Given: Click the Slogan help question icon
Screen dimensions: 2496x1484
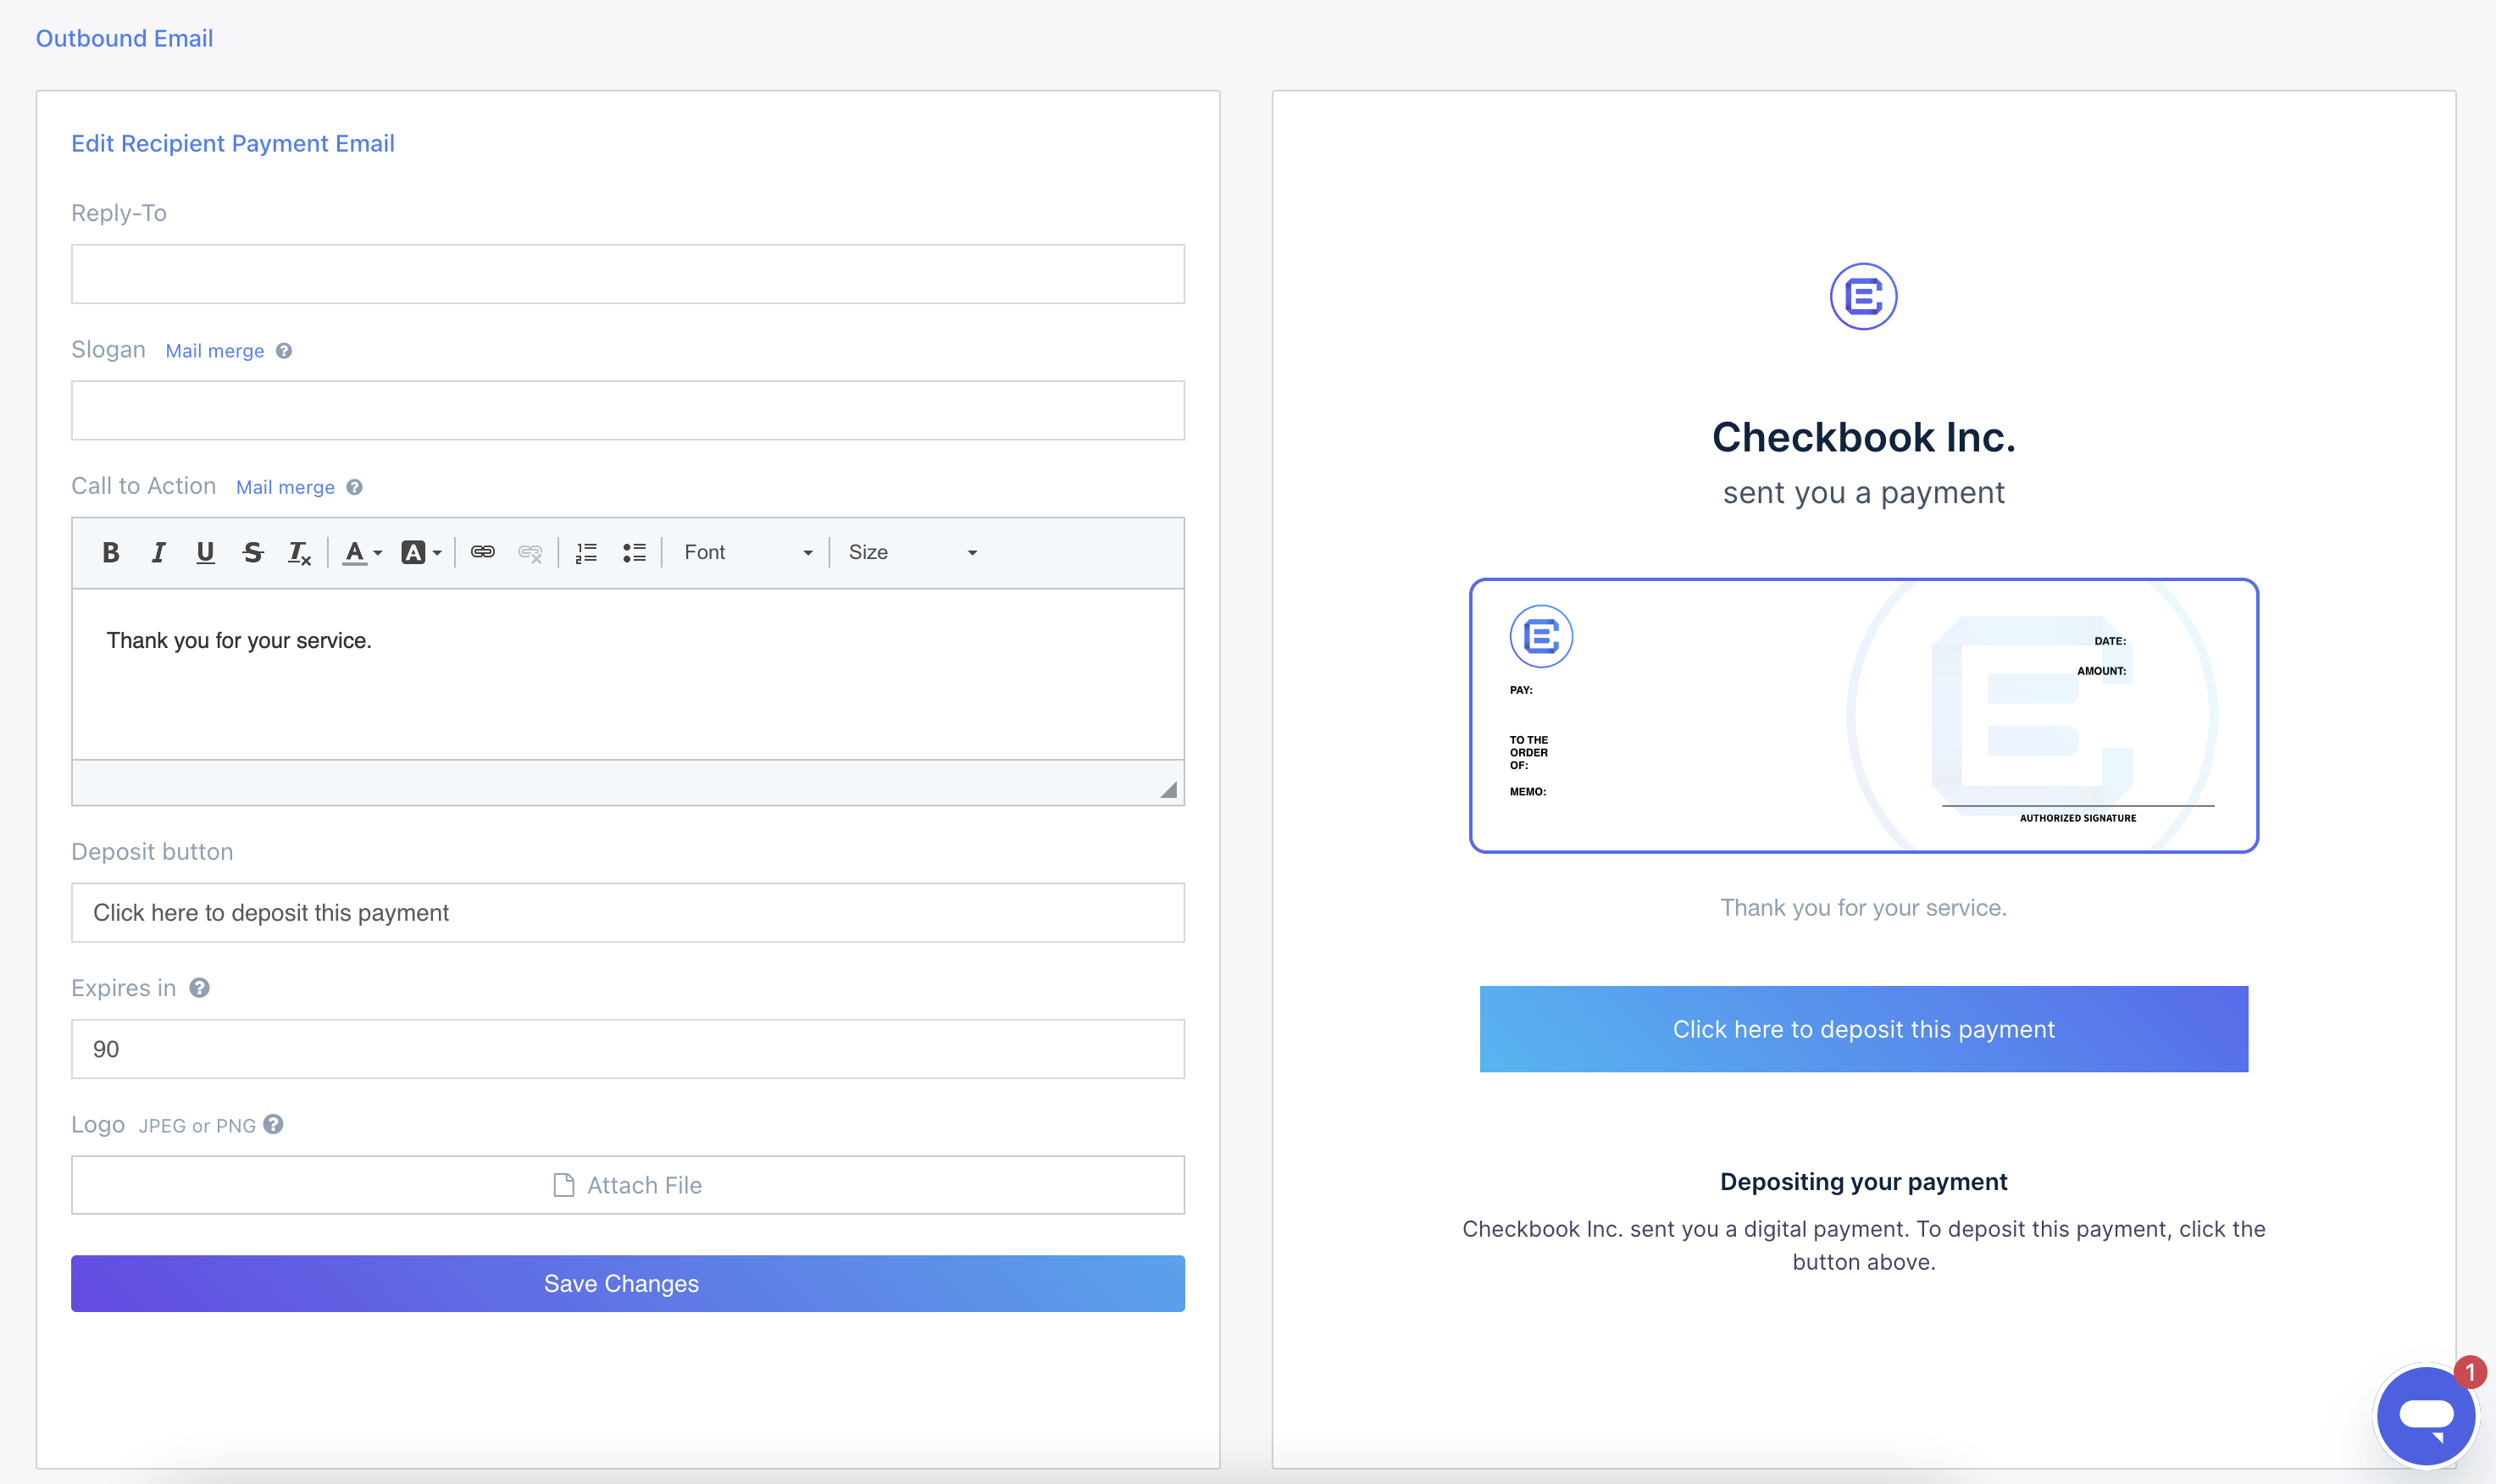Looking at the screenshot, I should pyautogui.click(x=284, y=351).
